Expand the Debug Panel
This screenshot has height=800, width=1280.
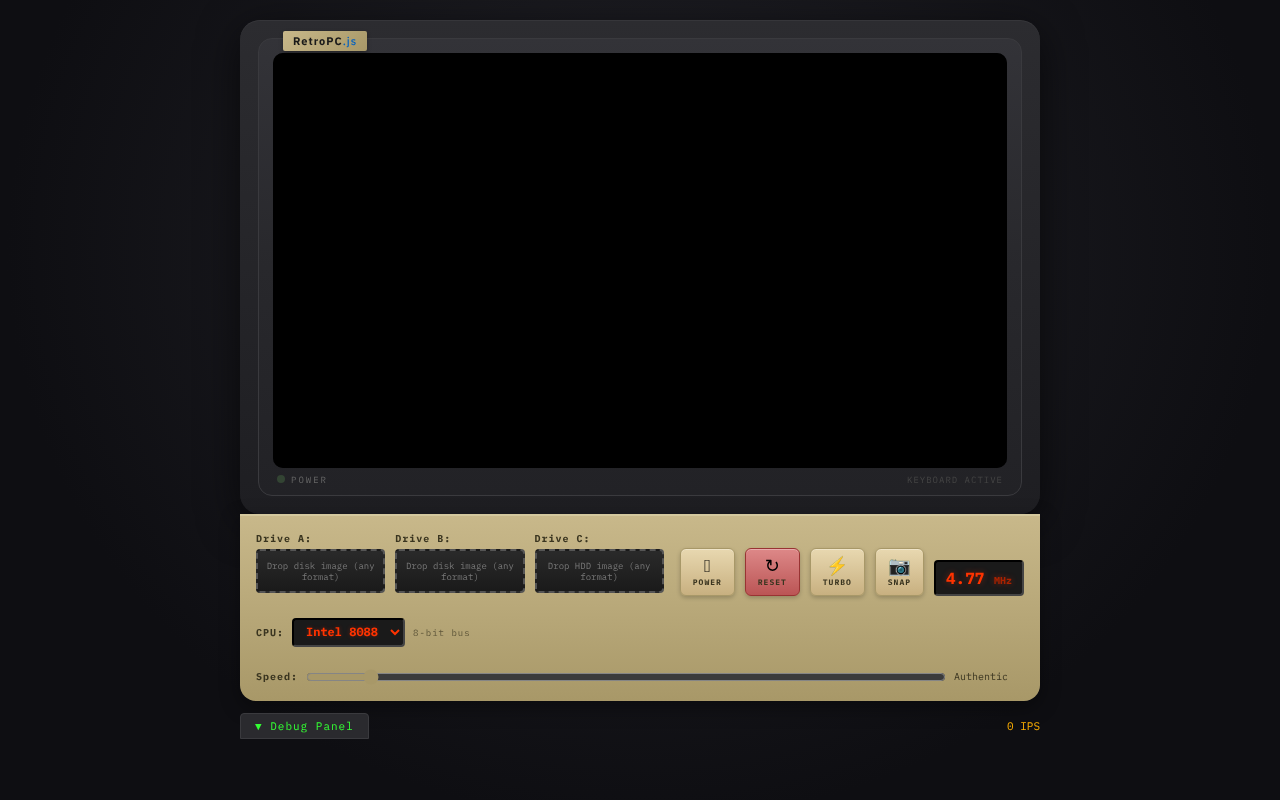pos(304,726)
